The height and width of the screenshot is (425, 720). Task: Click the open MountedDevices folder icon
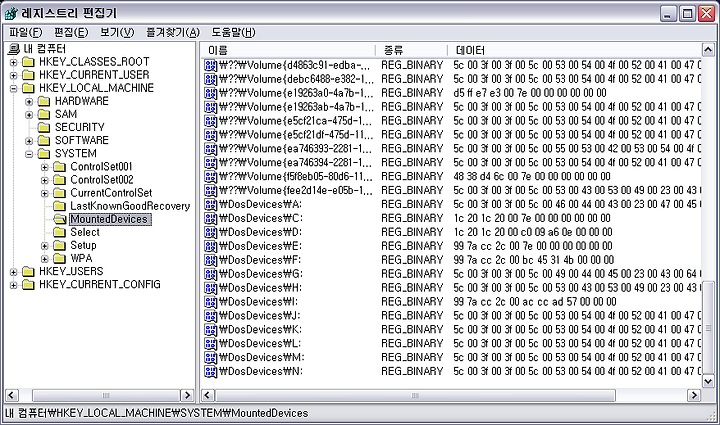pyautogui.click(x=60, y=219)
